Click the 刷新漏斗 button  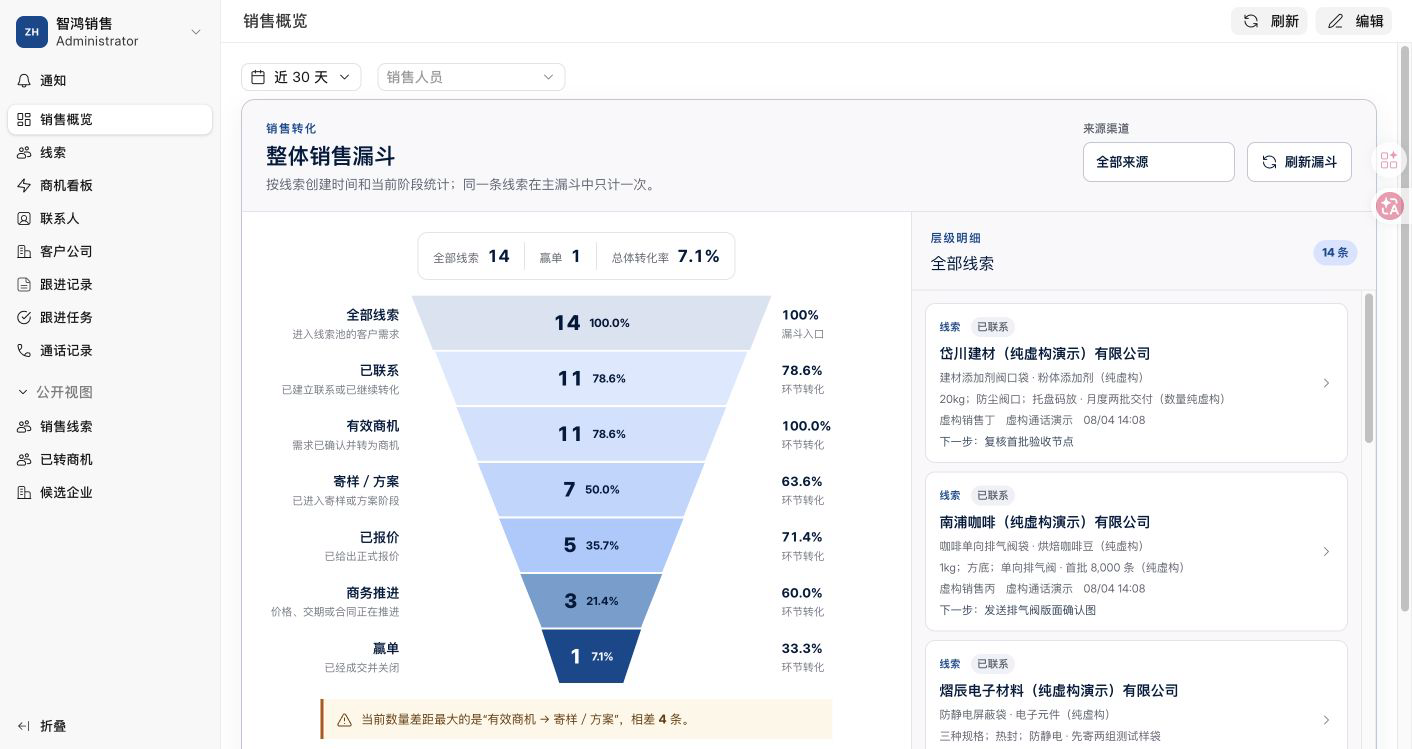1299,162
